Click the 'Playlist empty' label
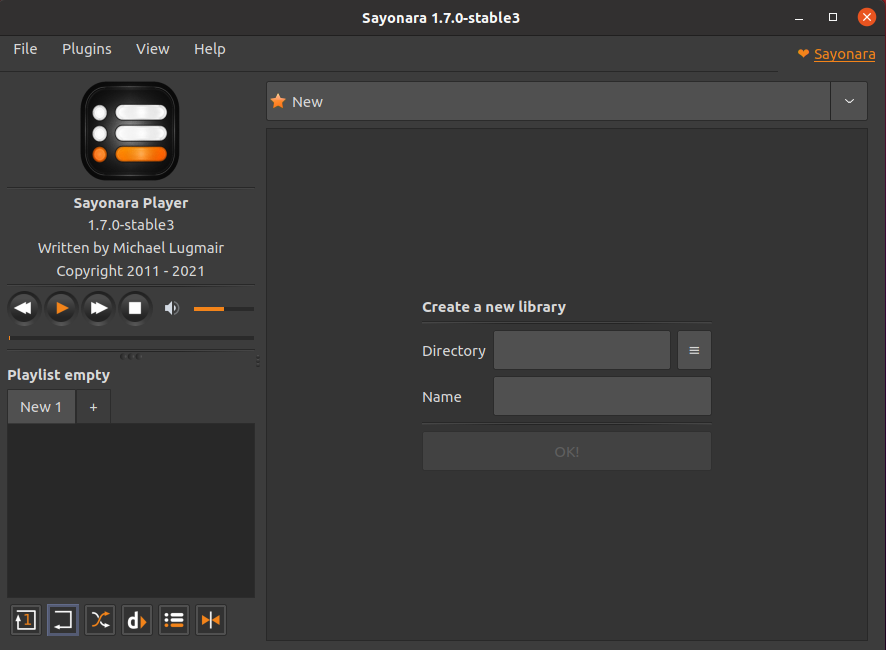The width and height of the screenshot is (886, 650). coord(59,375)
